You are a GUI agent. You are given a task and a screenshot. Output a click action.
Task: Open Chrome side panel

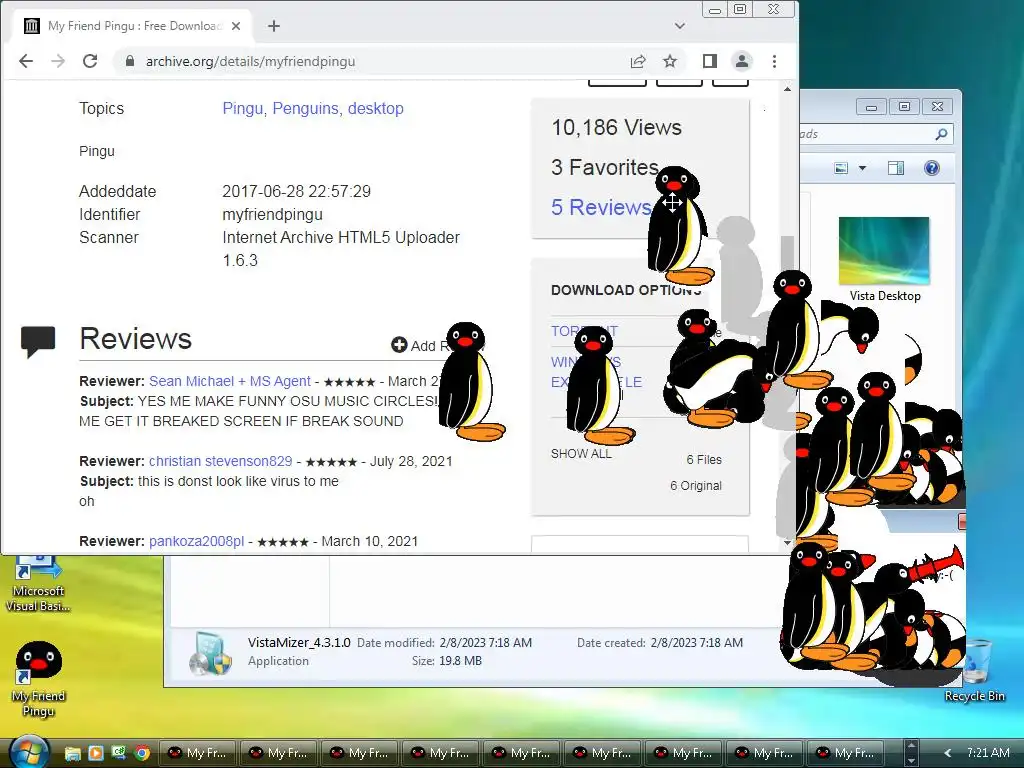pos(710,61)
